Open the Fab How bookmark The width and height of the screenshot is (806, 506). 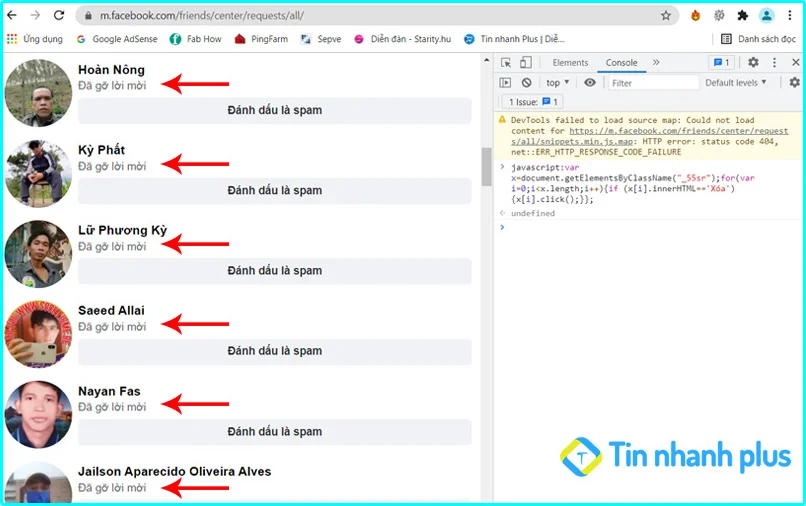pyautogui.click(x=196, y=39)
